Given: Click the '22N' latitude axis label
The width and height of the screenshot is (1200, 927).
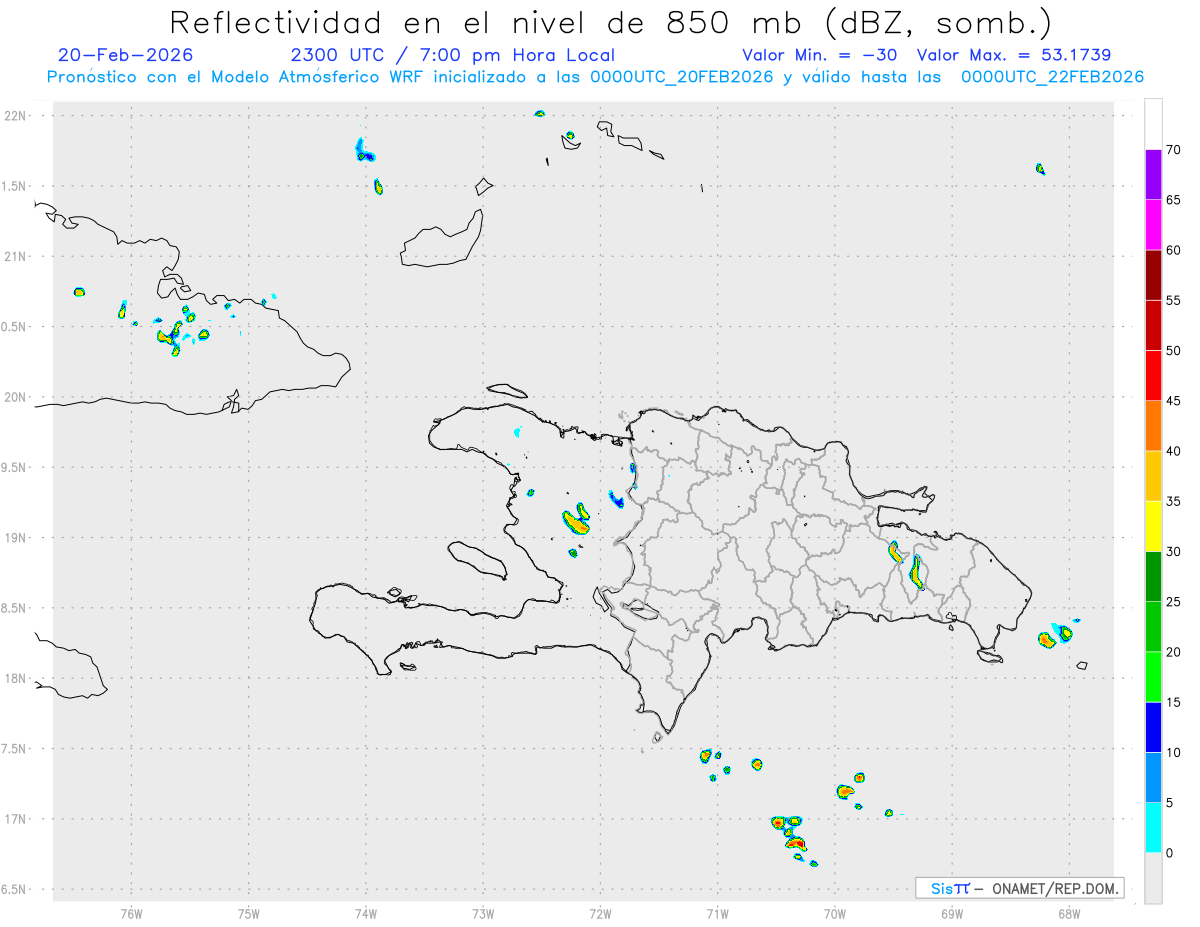Looking at the screenshot, I should [x=15, y=115].
